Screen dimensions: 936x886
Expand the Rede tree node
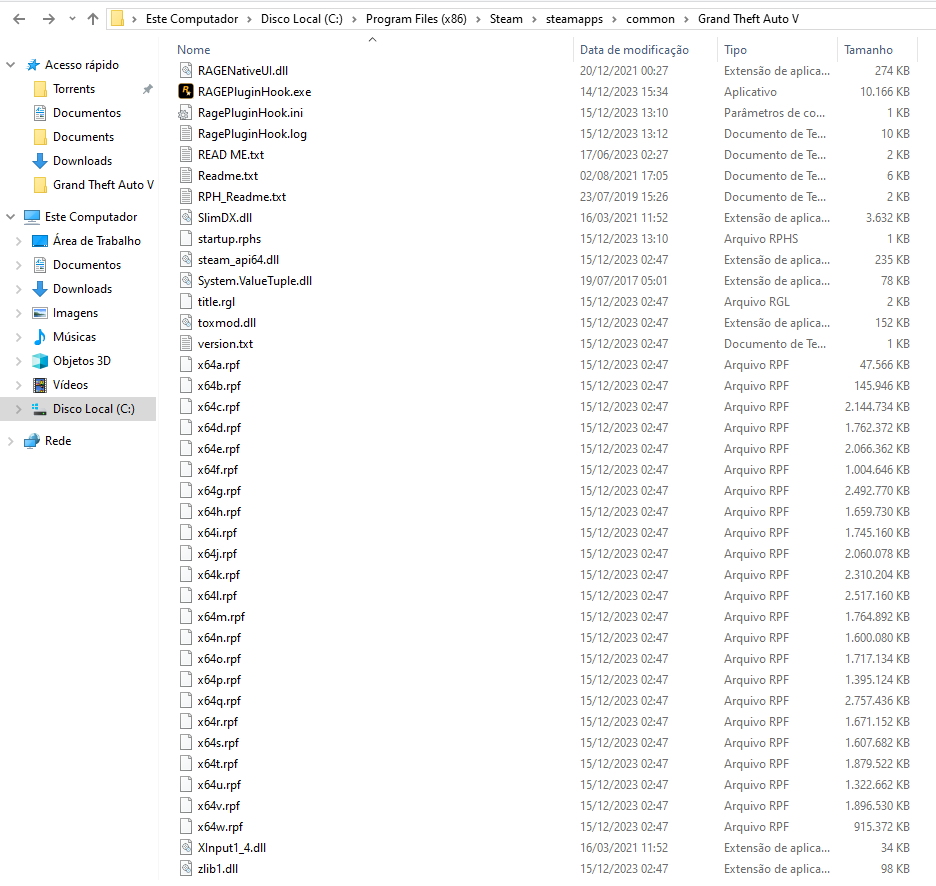tap(10, 441)
